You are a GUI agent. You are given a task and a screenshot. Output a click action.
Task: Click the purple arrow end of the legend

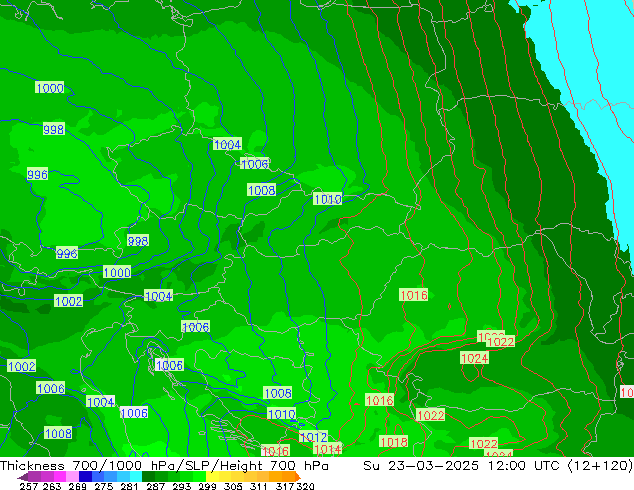pyautogui.click(x=23, y=477)
